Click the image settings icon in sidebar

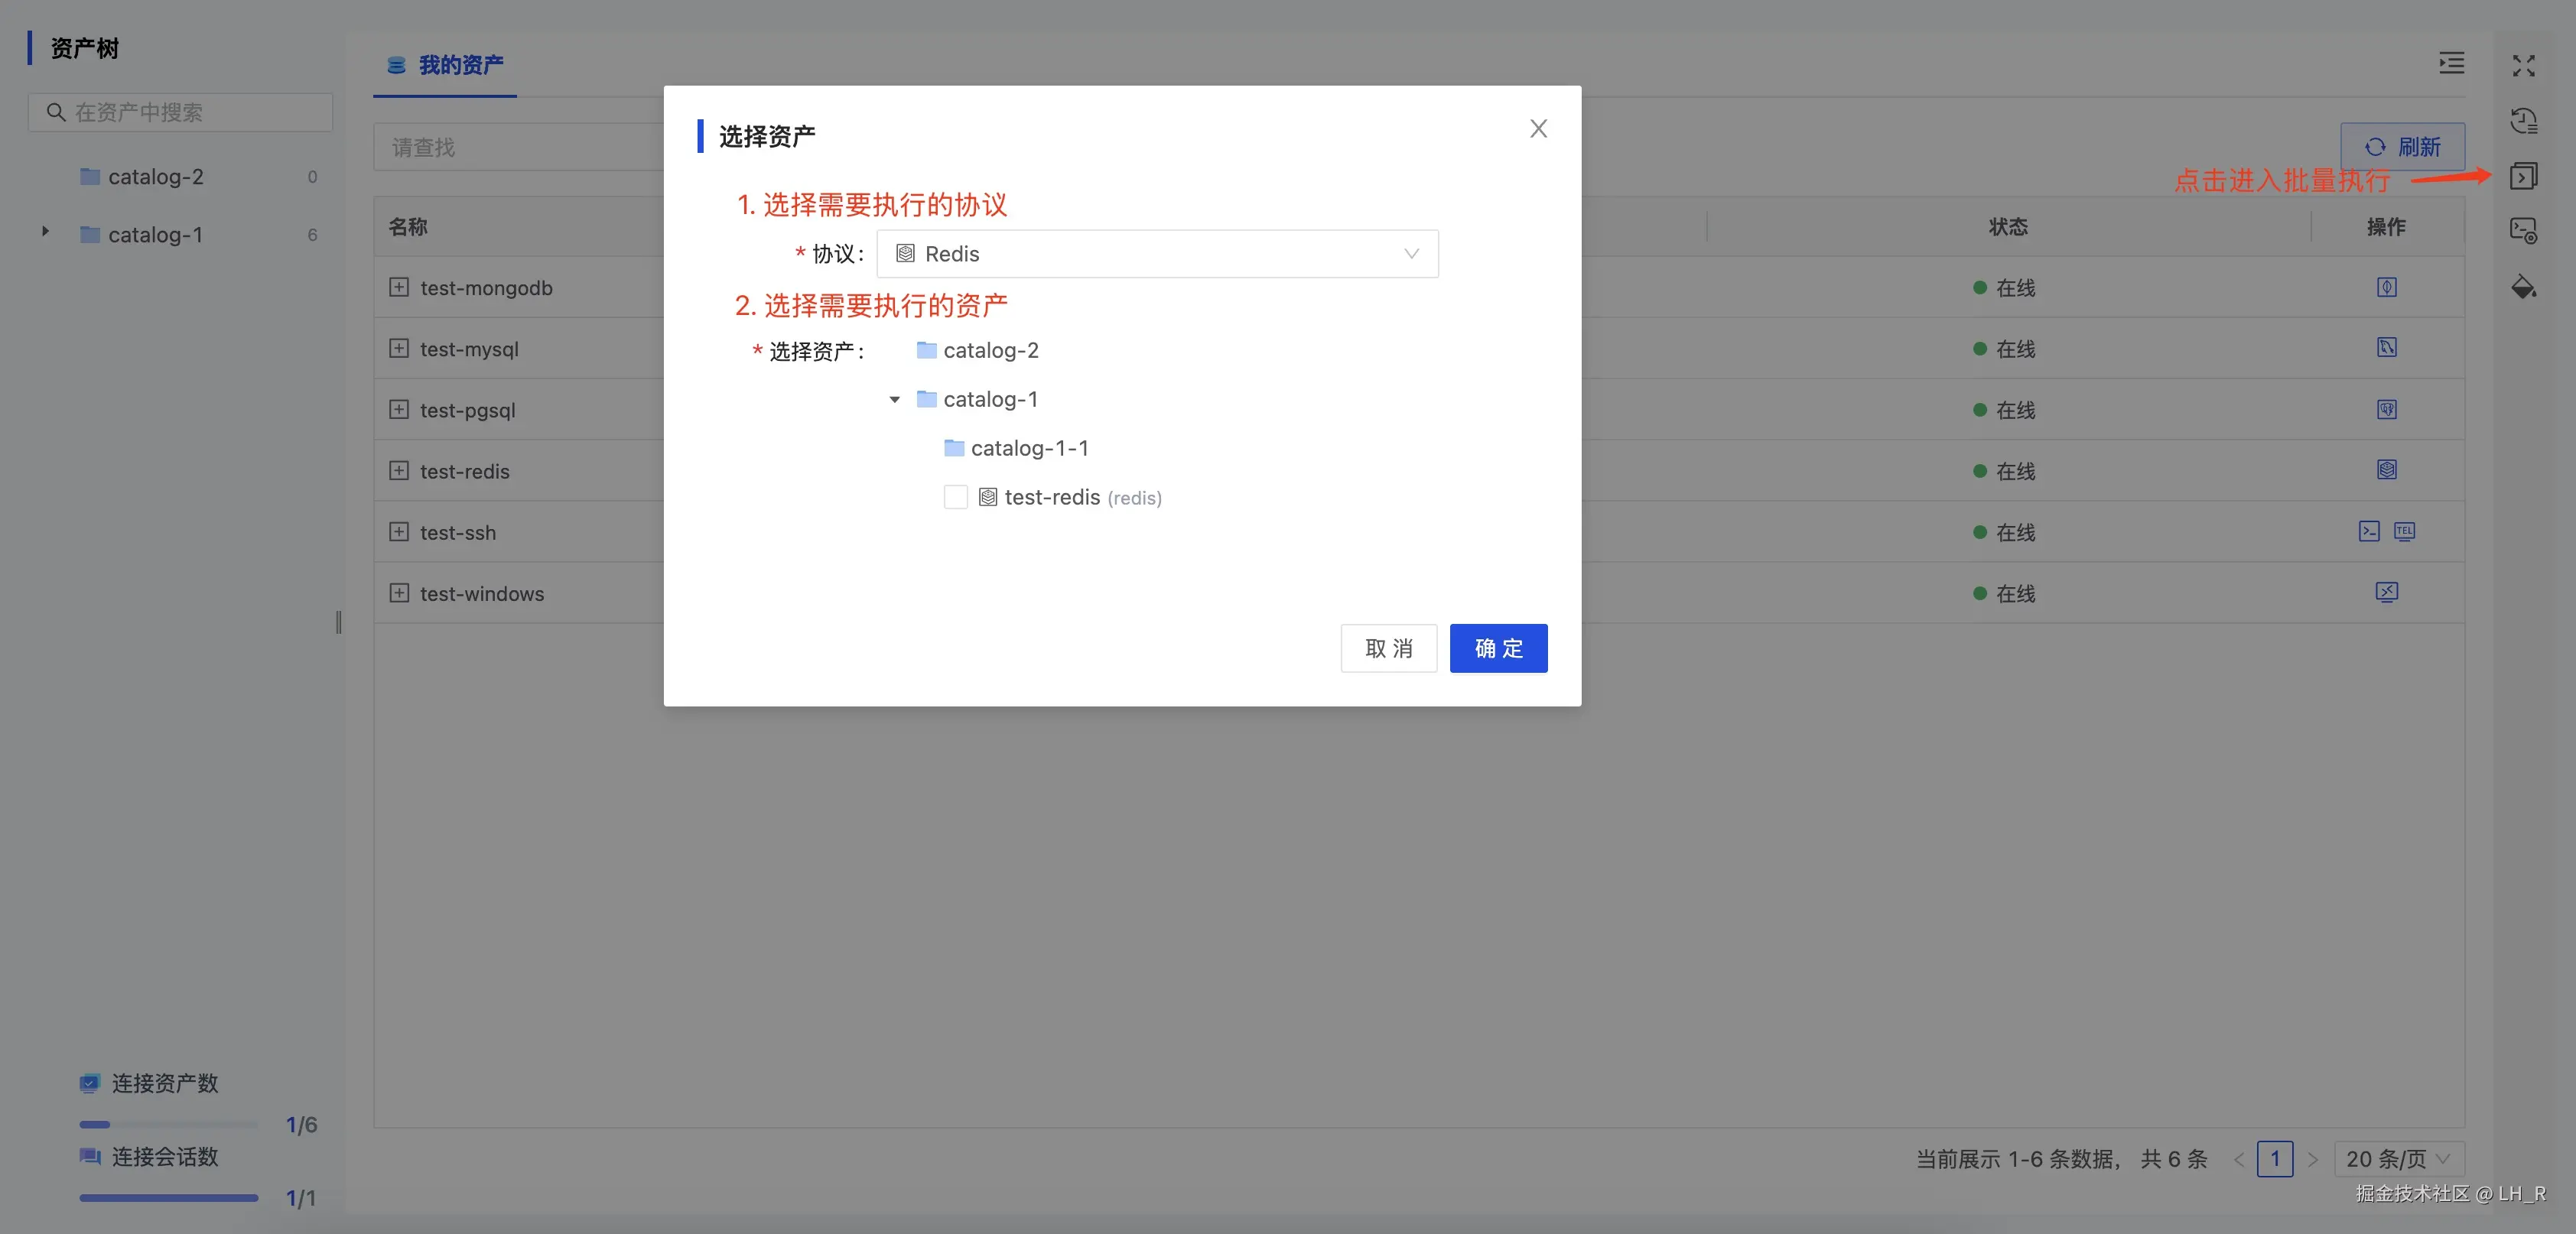coord(2523,231)
